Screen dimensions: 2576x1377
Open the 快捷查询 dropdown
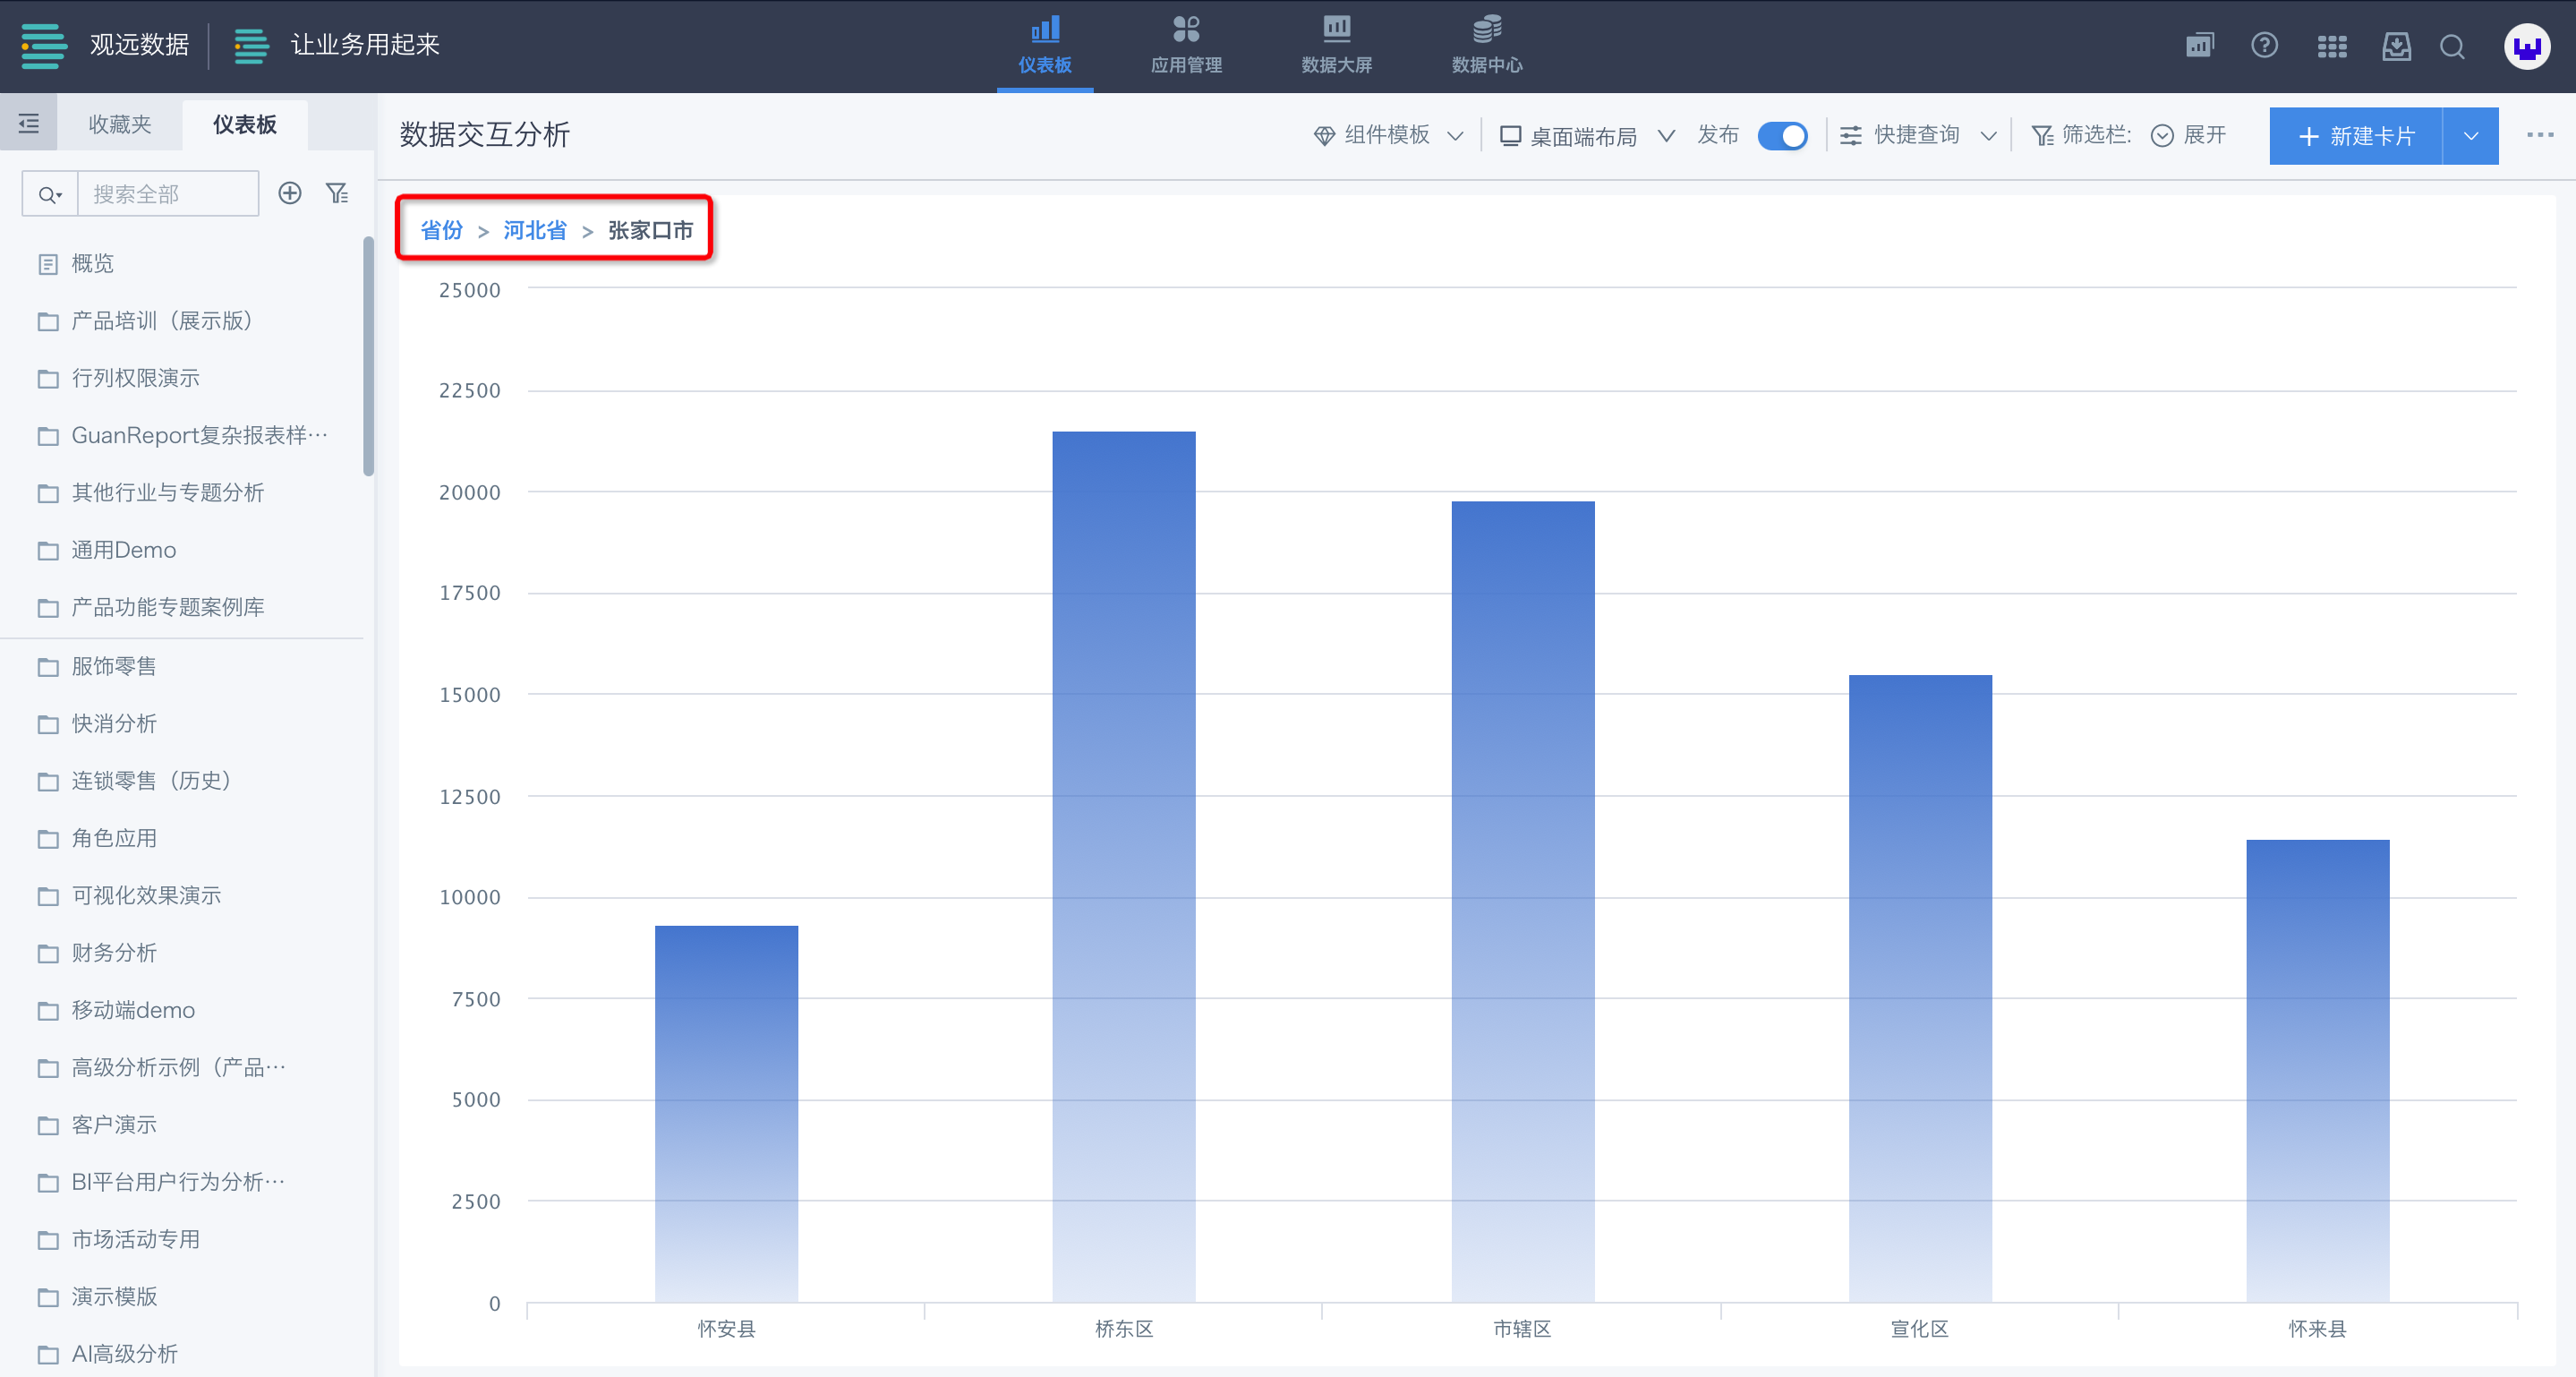click(x=1918, y=135)
